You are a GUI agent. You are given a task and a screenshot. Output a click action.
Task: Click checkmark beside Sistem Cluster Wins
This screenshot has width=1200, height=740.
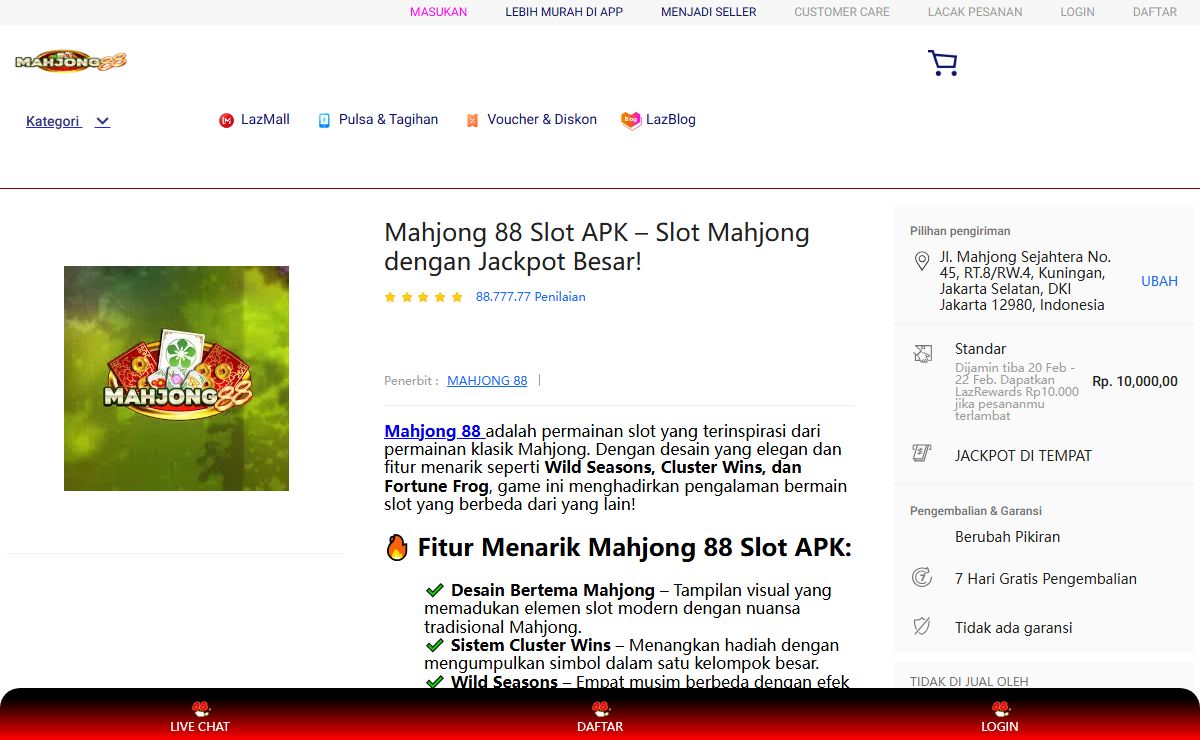pos(434,646)
